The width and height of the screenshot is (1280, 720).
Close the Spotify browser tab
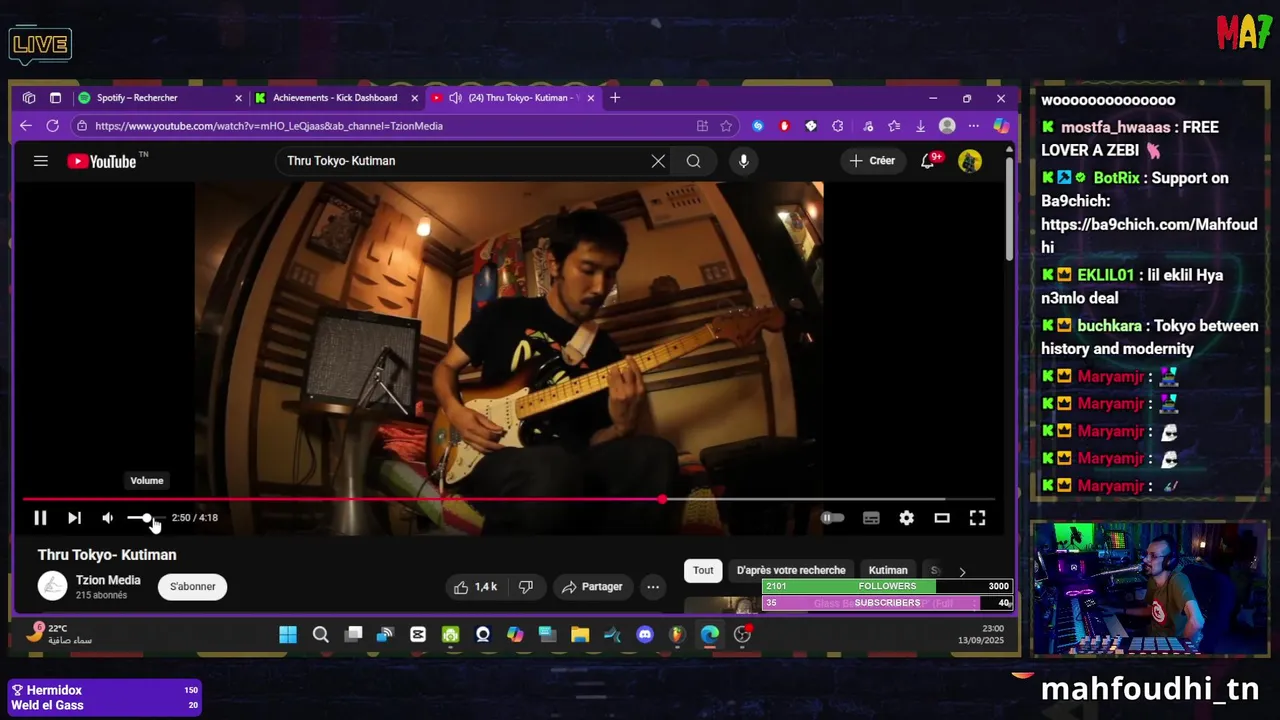(x=238, y=98)
